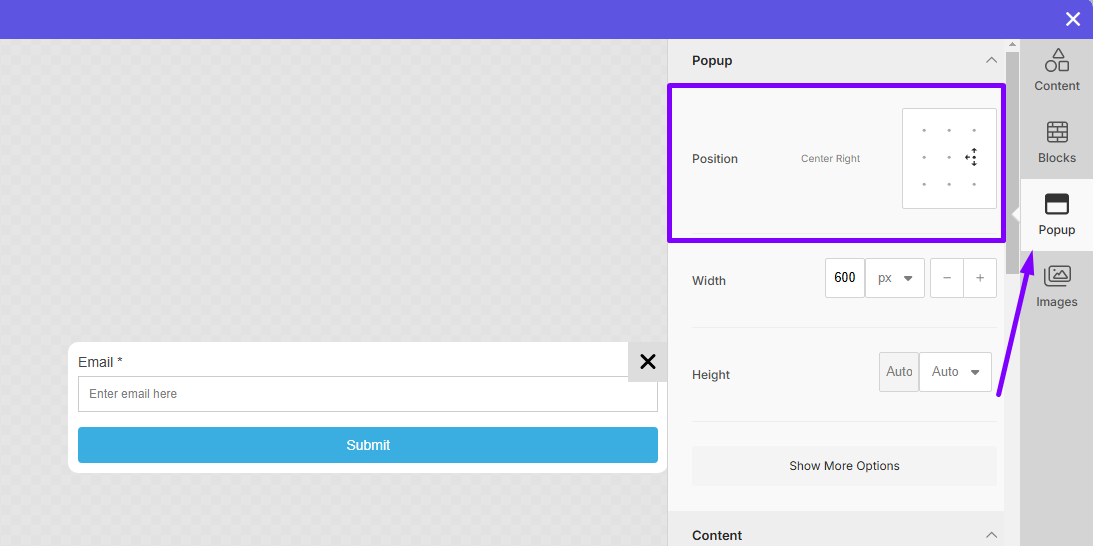Viewport: 1093px width, 546px height.
Task: Click the blue Submit button
Action: pos(368,445)
